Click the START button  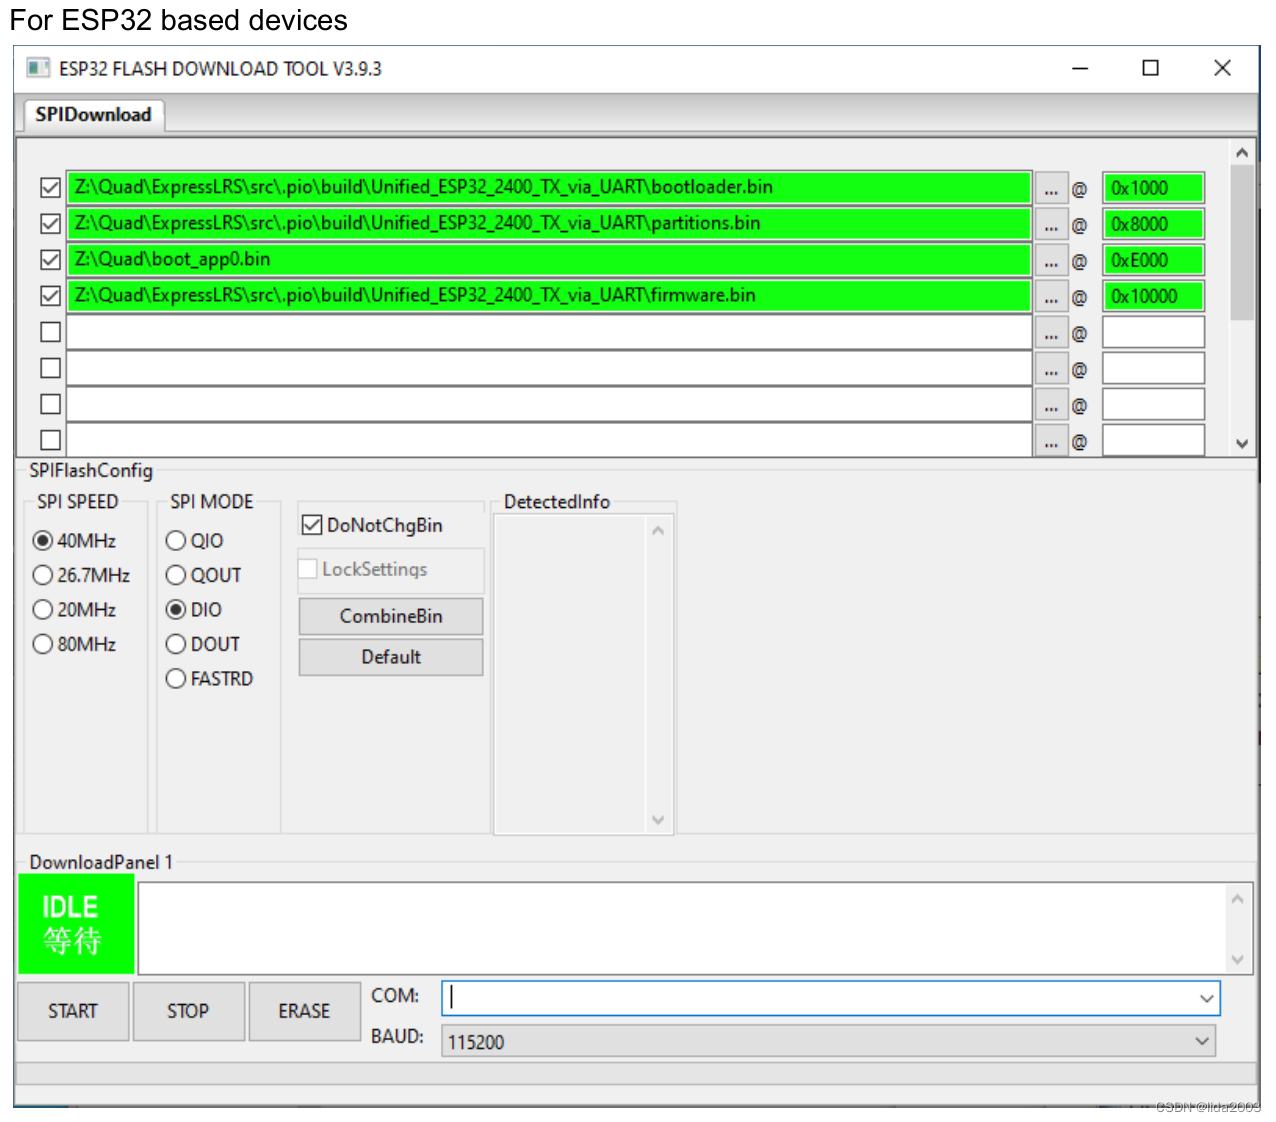[x=73, y=1011]
